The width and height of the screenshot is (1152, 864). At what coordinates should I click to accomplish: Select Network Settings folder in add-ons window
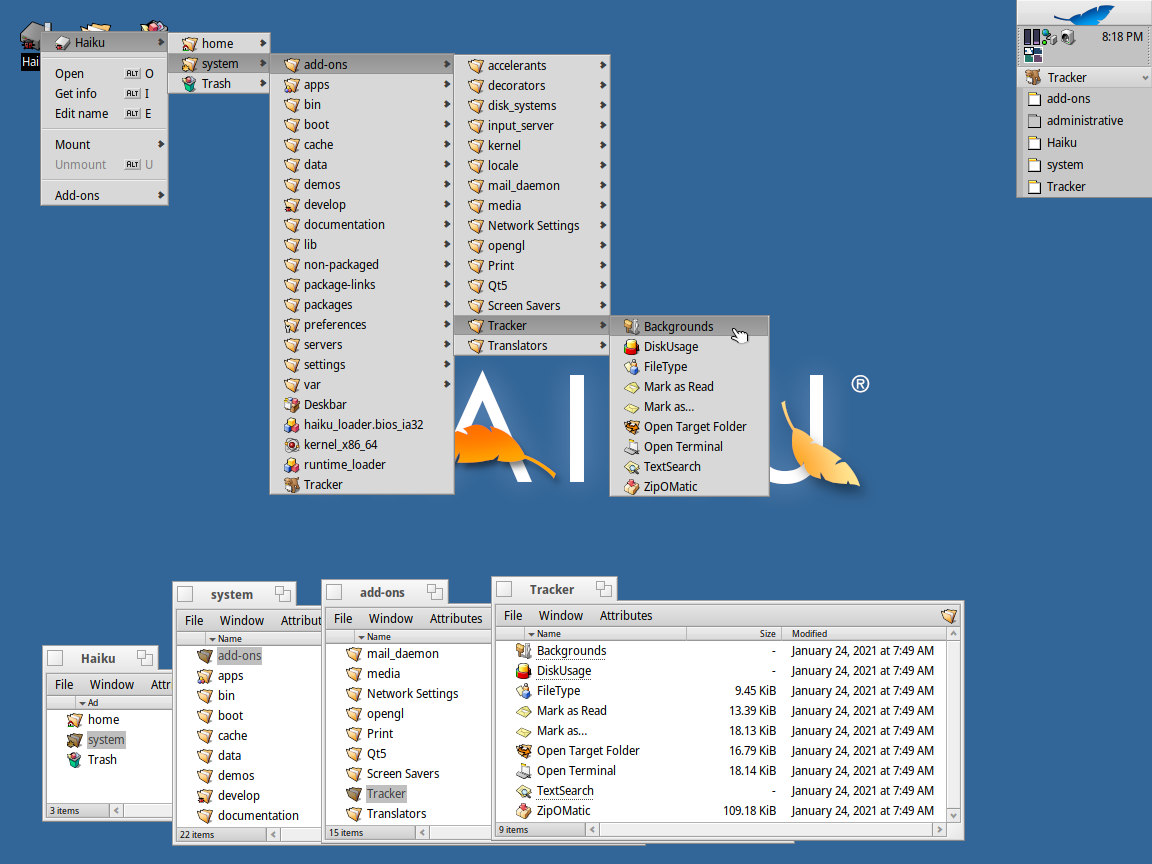(412, 694)
